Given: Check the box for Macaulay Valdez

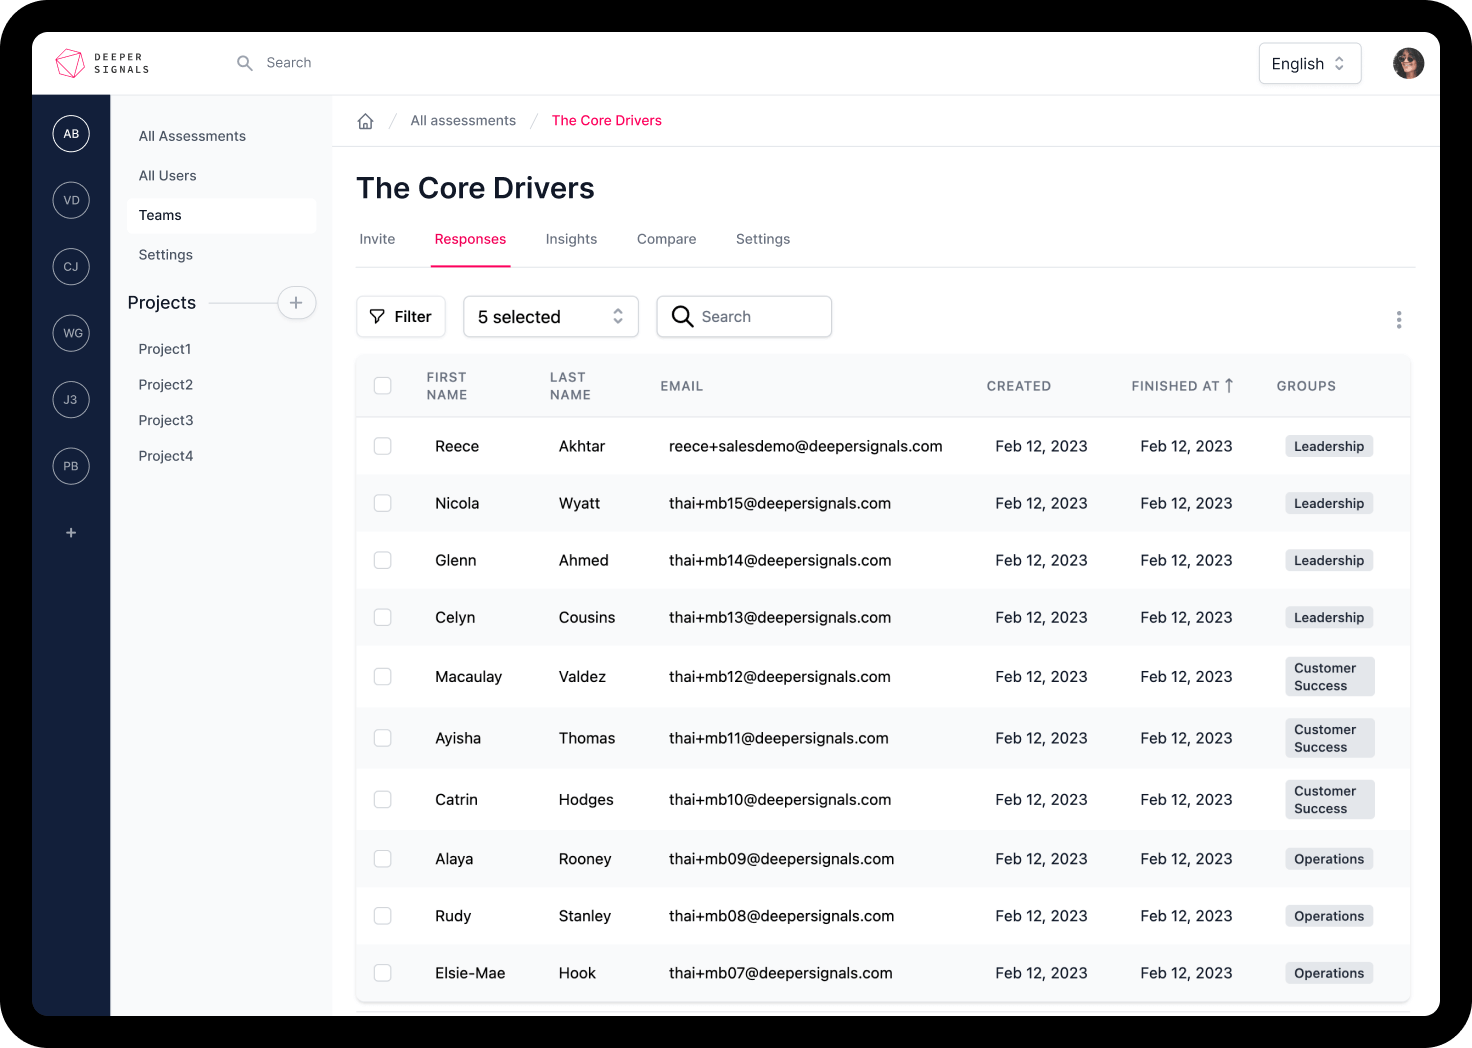Looking at the screenshot, I should pos(382,677).
